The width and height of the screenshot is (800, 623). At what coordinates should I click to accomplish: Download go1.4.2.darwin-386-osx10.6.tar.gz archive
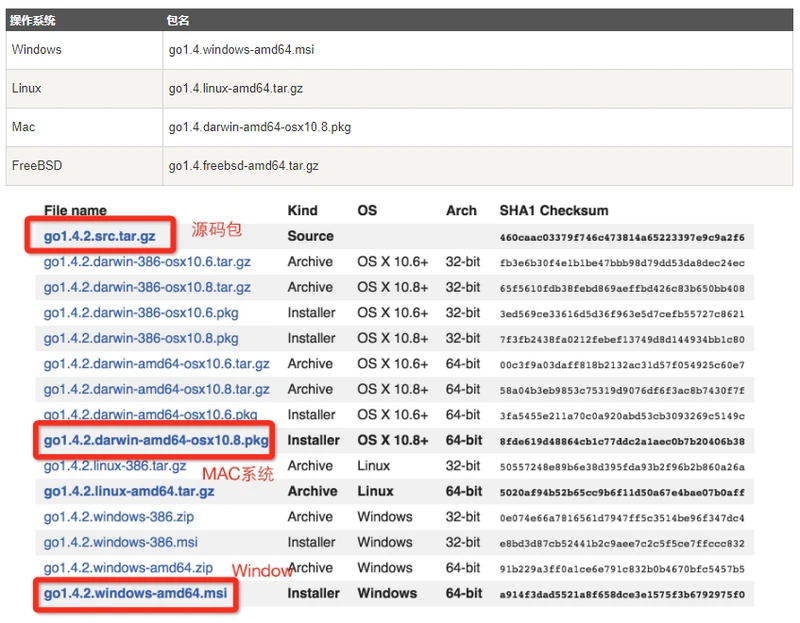[x=147, y=262]
